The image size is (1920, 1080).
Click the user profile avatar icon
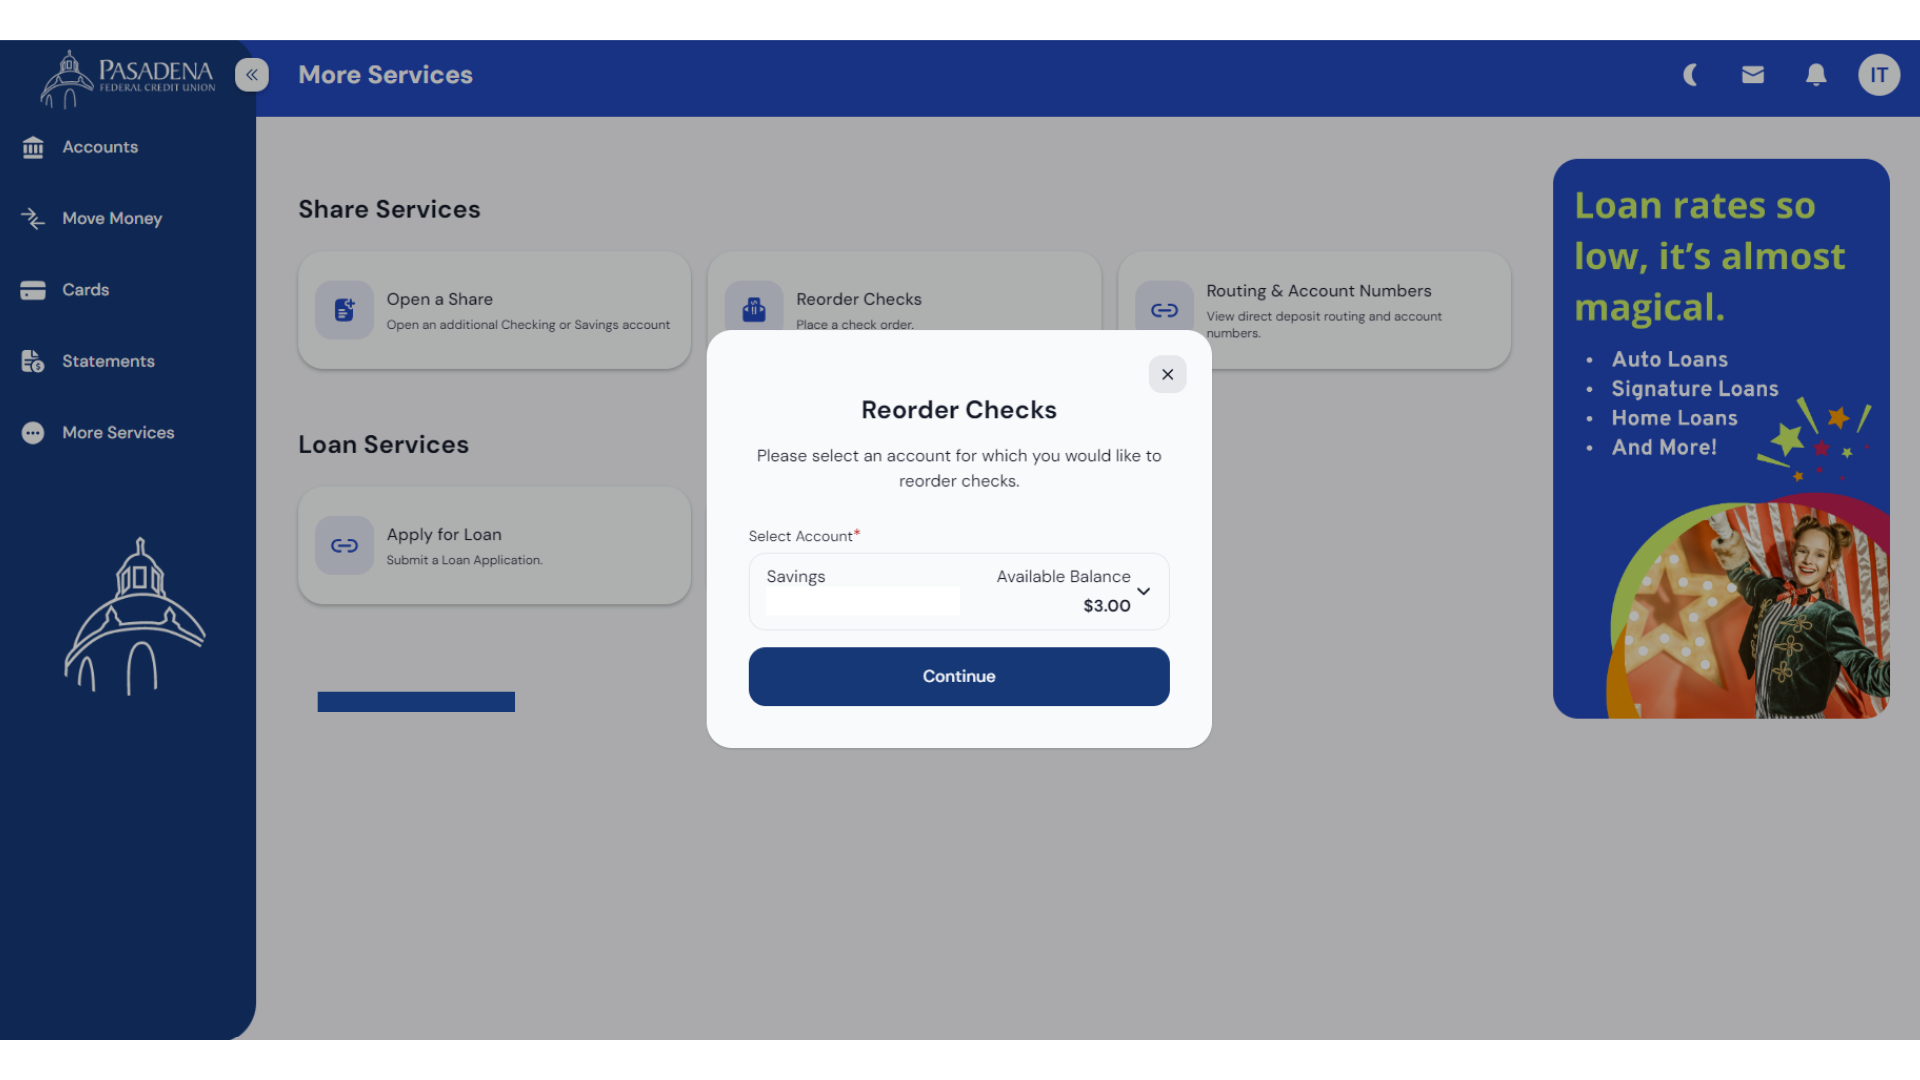[1879, 75]
